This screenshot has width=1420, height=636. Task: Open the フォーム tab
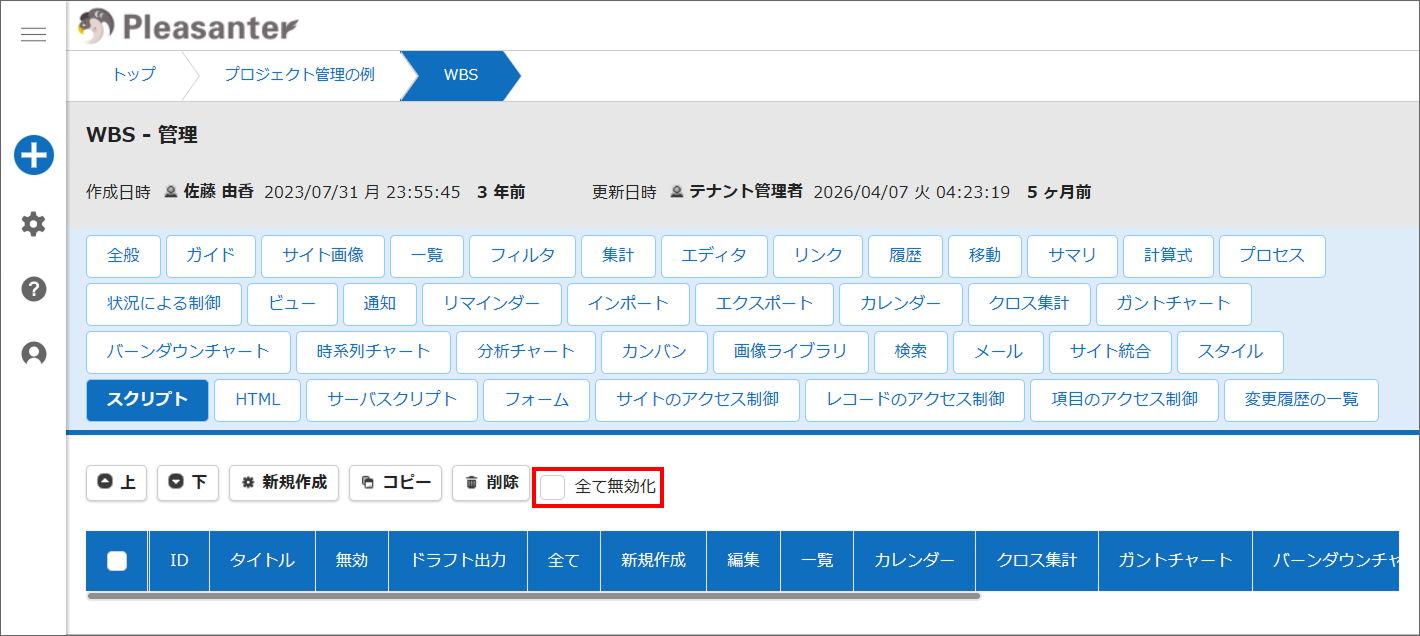pyautogui.click(x=537, y=400)
